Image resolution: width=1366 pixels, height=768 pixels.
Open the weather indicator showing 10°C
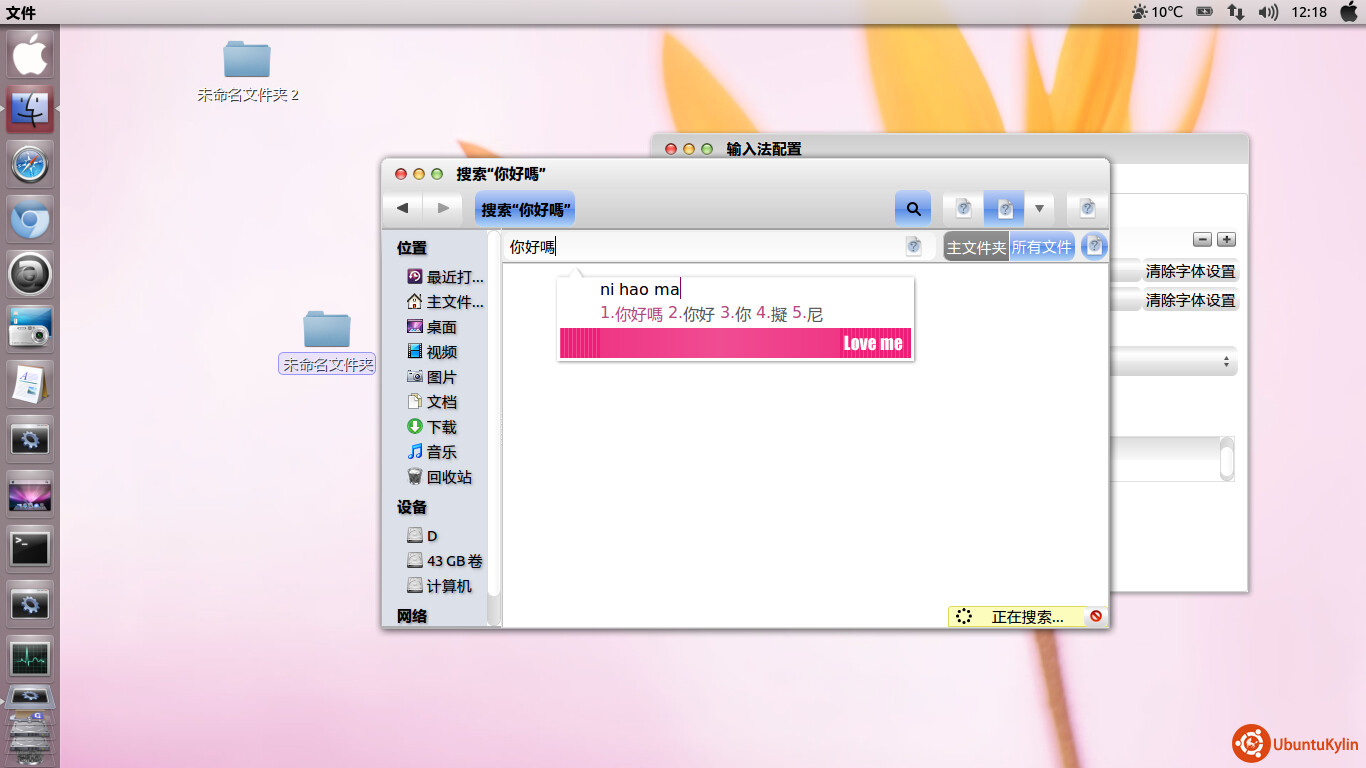[x=1156, y=12]
